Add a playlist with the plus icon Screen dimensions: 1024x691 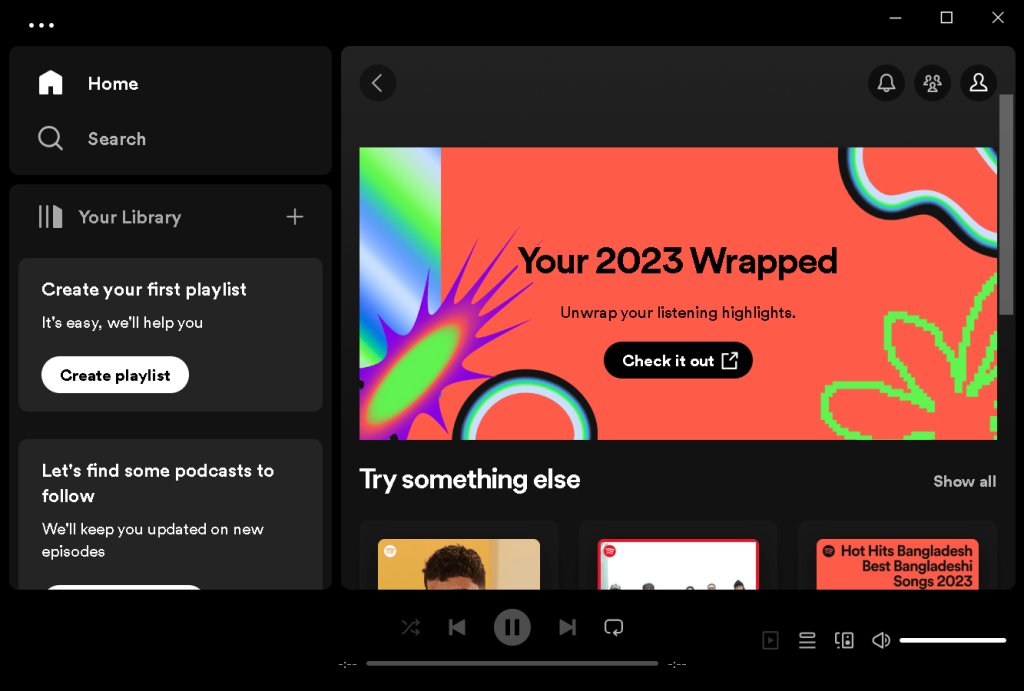[x=295, y=216]
